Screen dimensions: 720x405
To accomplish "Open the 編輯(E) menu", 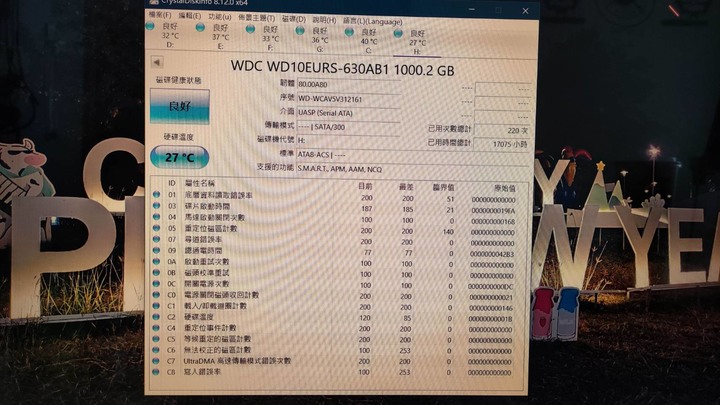I will coord(190,16).
